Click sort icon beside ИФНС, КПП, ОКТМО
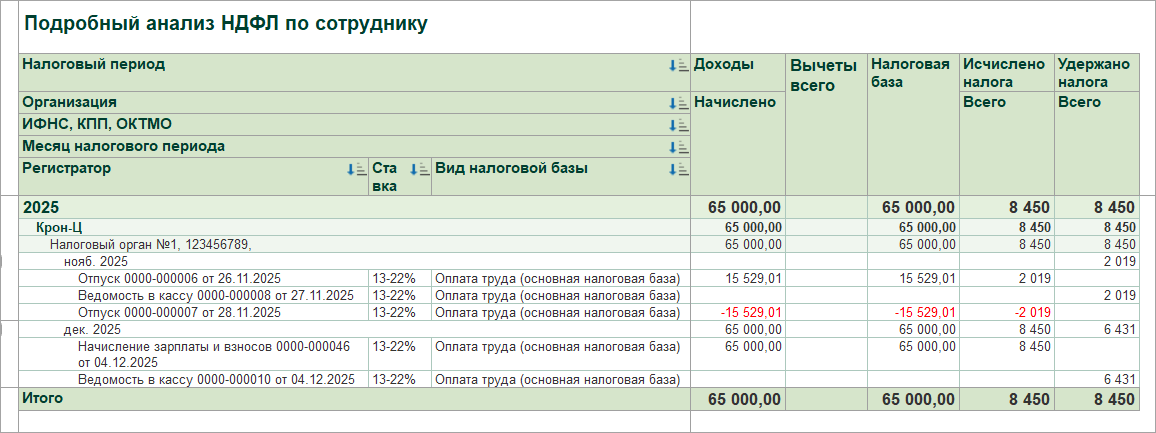This screenshot has height=433, width=1156. coord(678,125)
